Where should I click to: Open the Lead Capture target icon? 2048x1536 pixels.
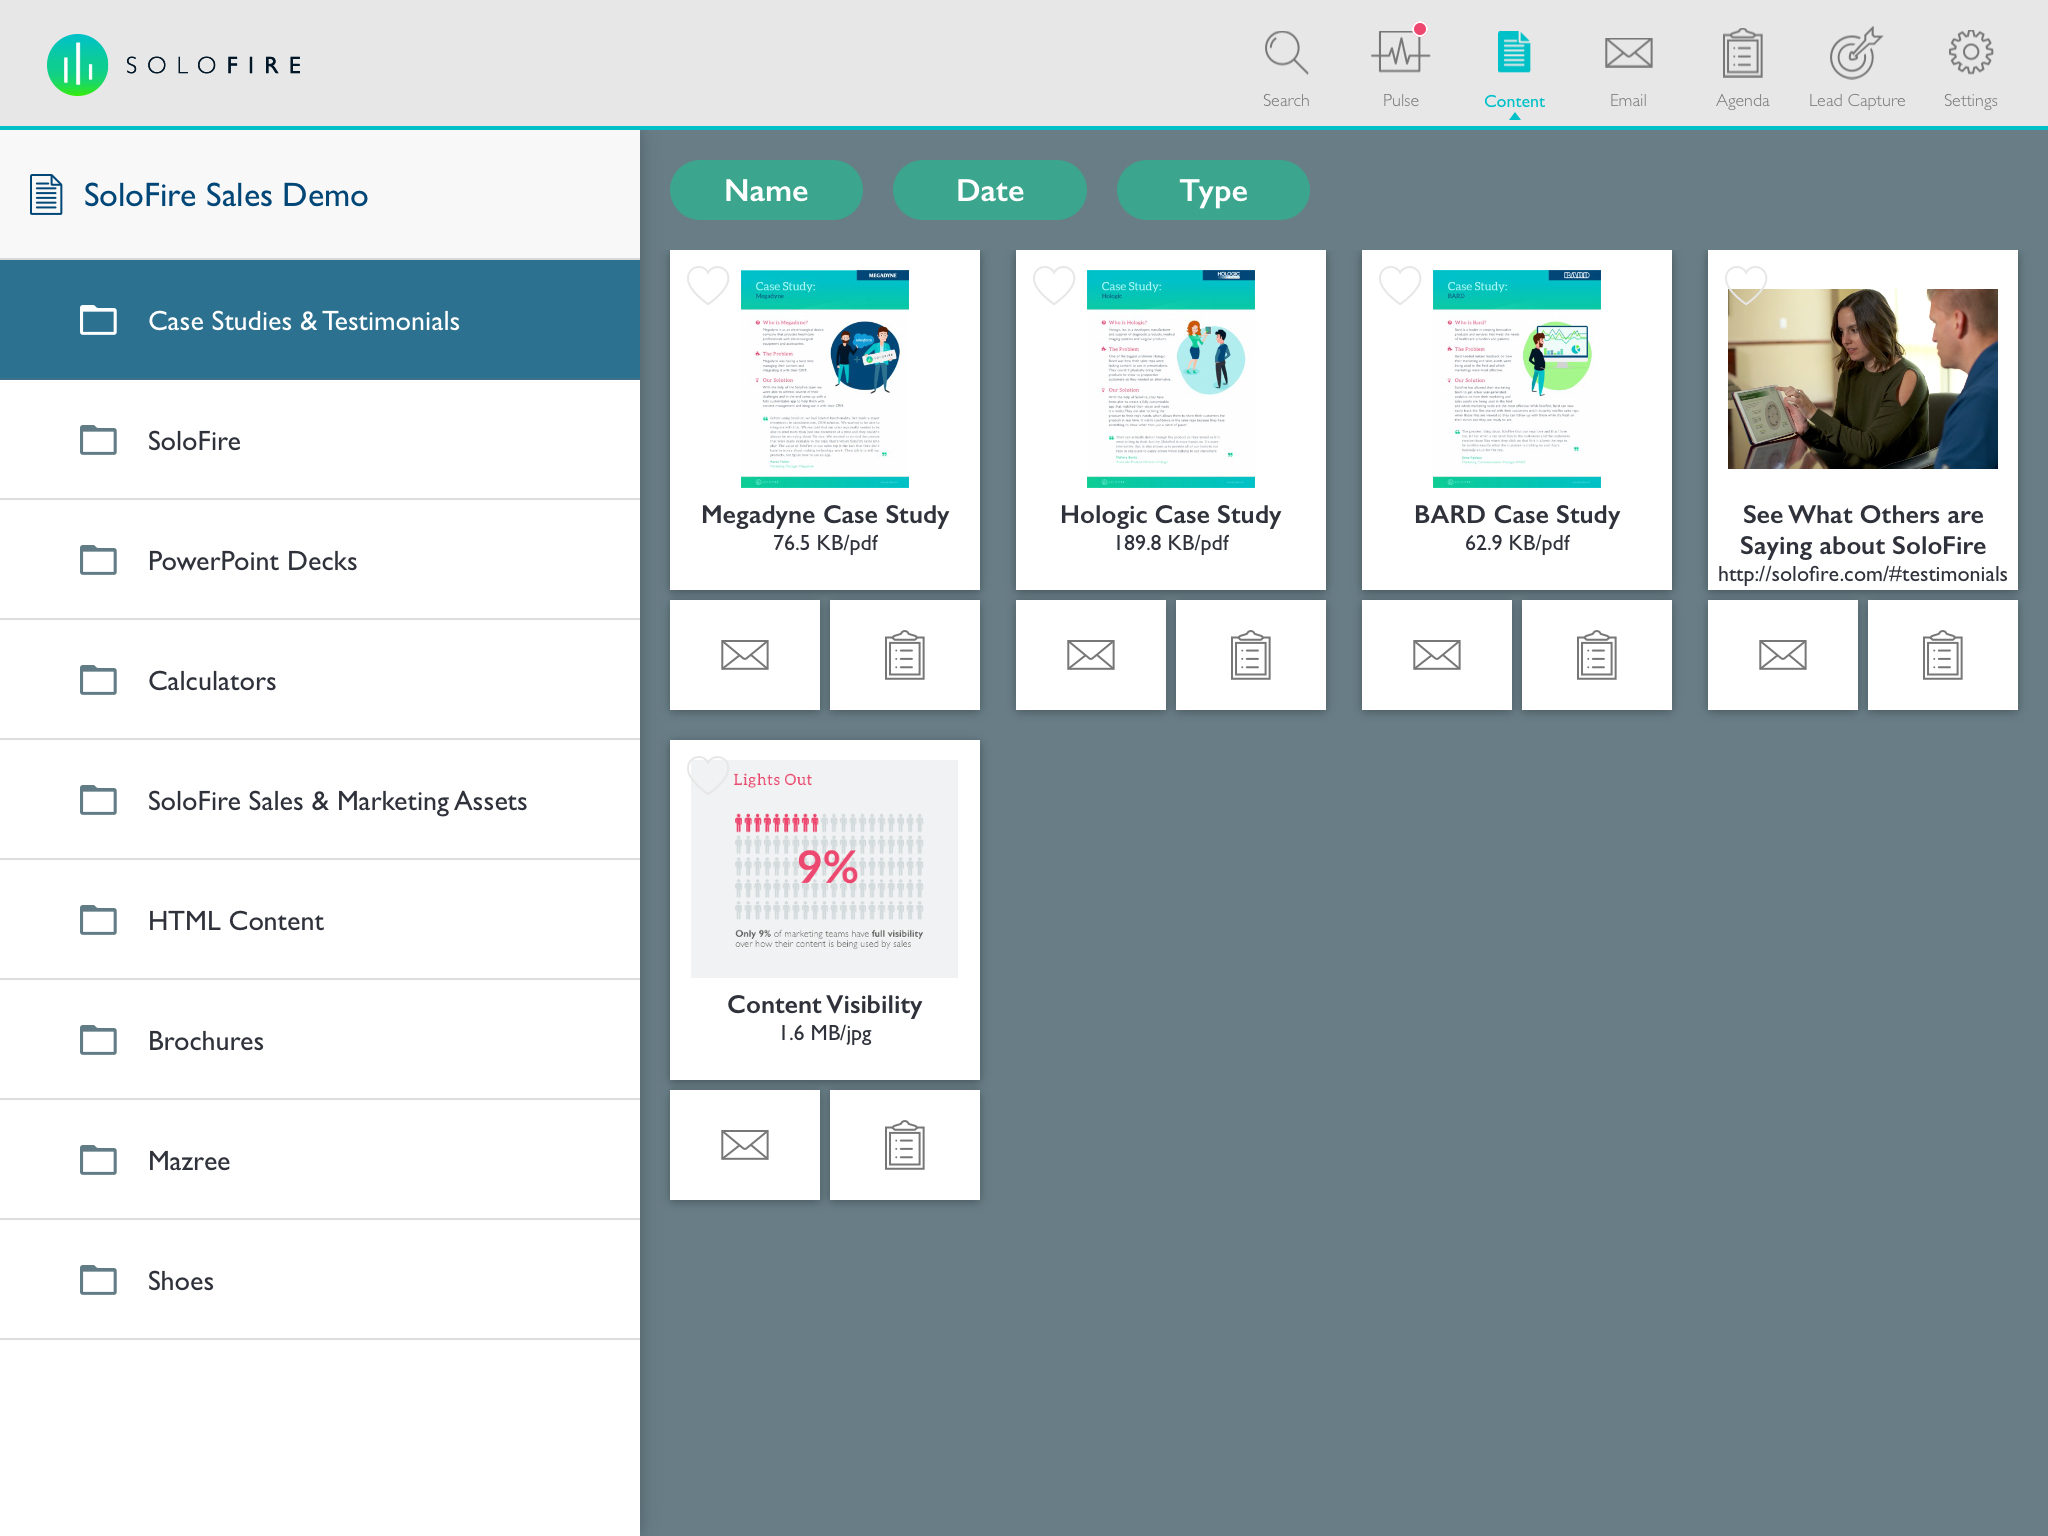pyautogui.click(x=1856, y=68)
